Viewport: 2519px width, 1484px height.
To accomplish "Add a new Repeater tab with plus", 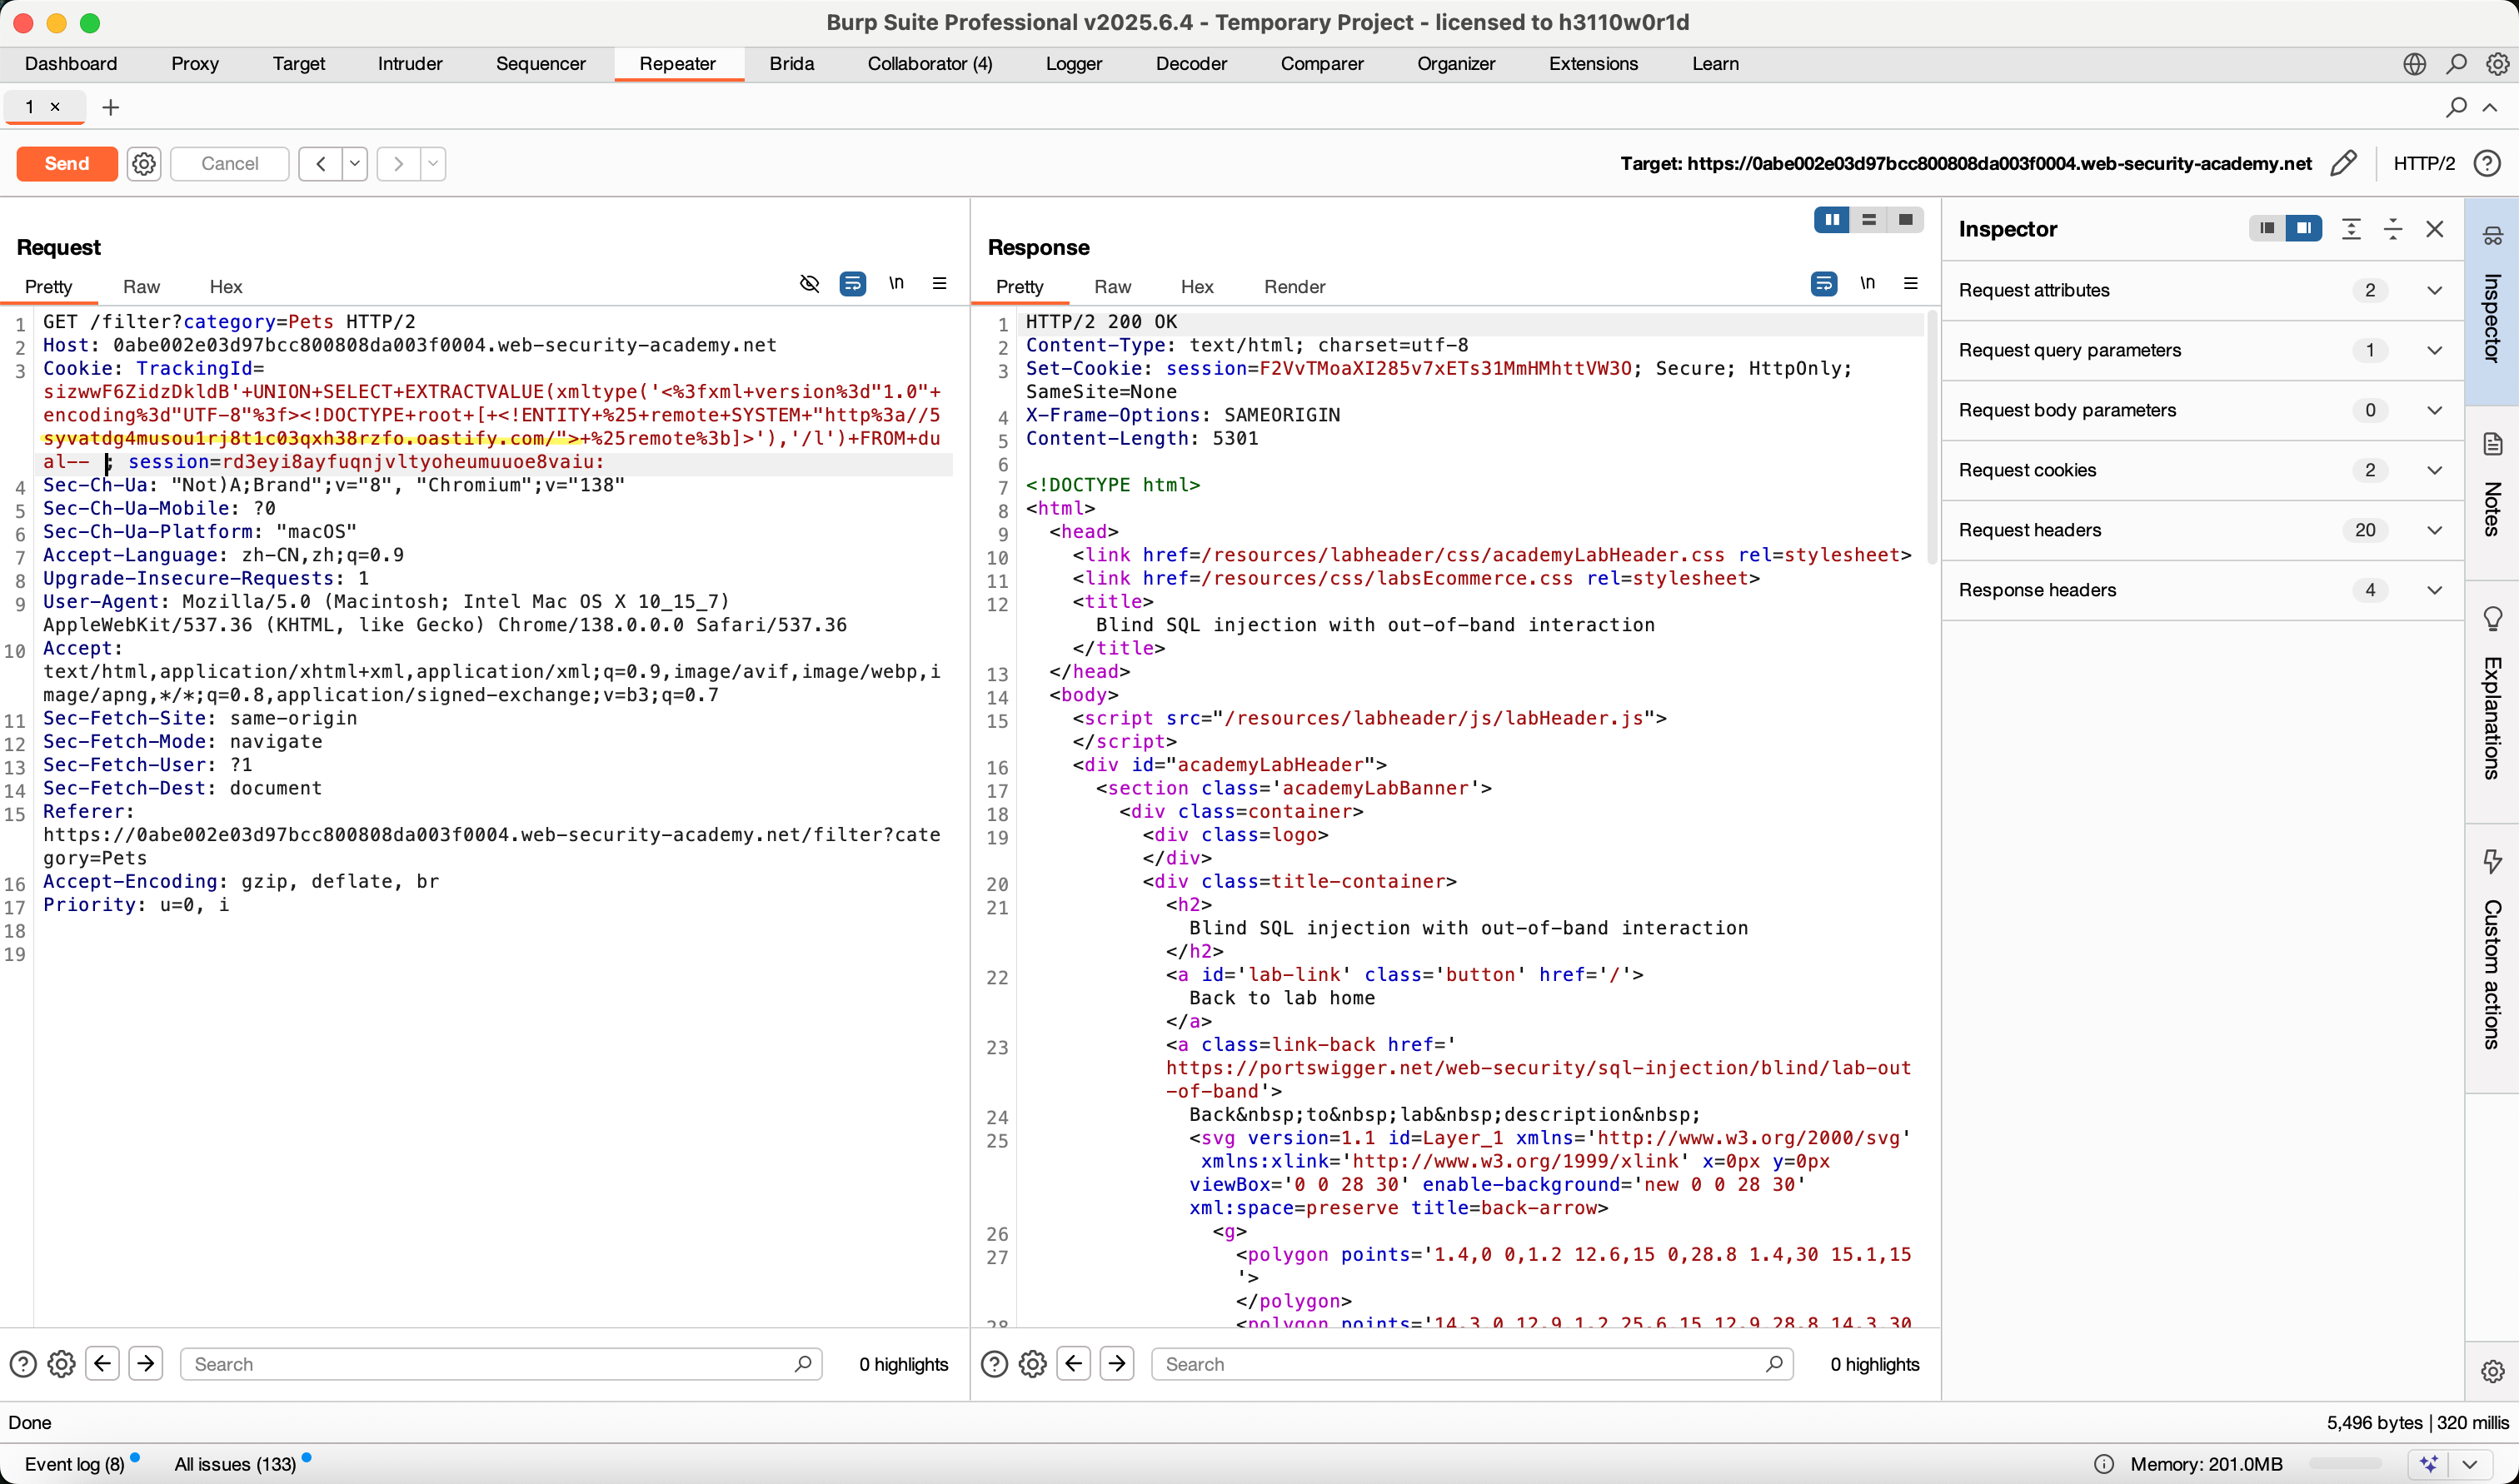I will (x=111, y=107).
